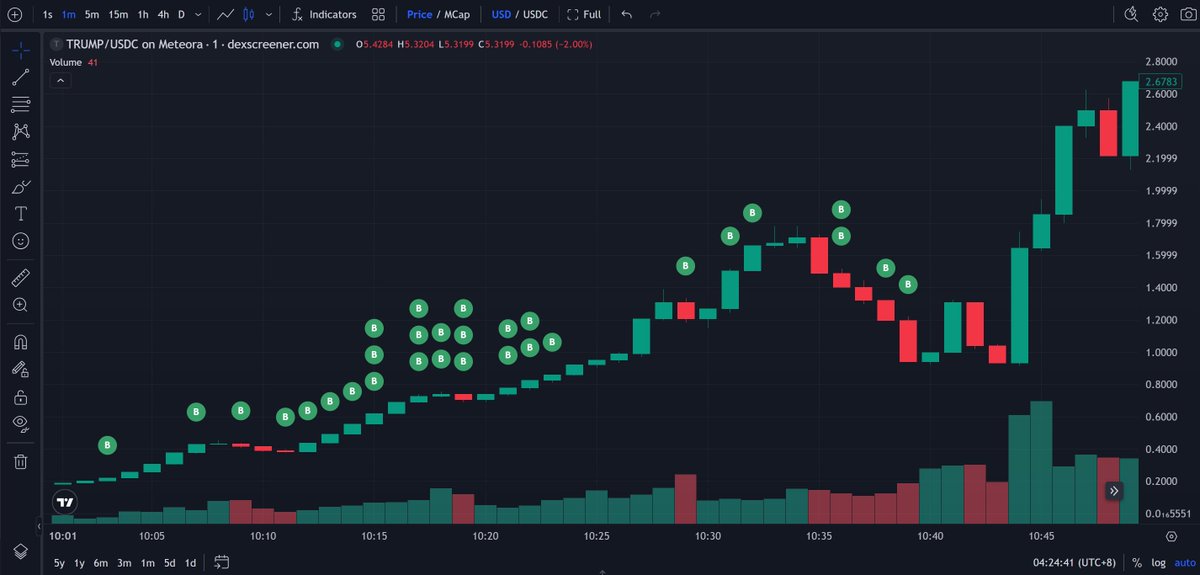Select the brush drawing tool
Viewport: 1200px width, 575px height.
pos(21,187)
